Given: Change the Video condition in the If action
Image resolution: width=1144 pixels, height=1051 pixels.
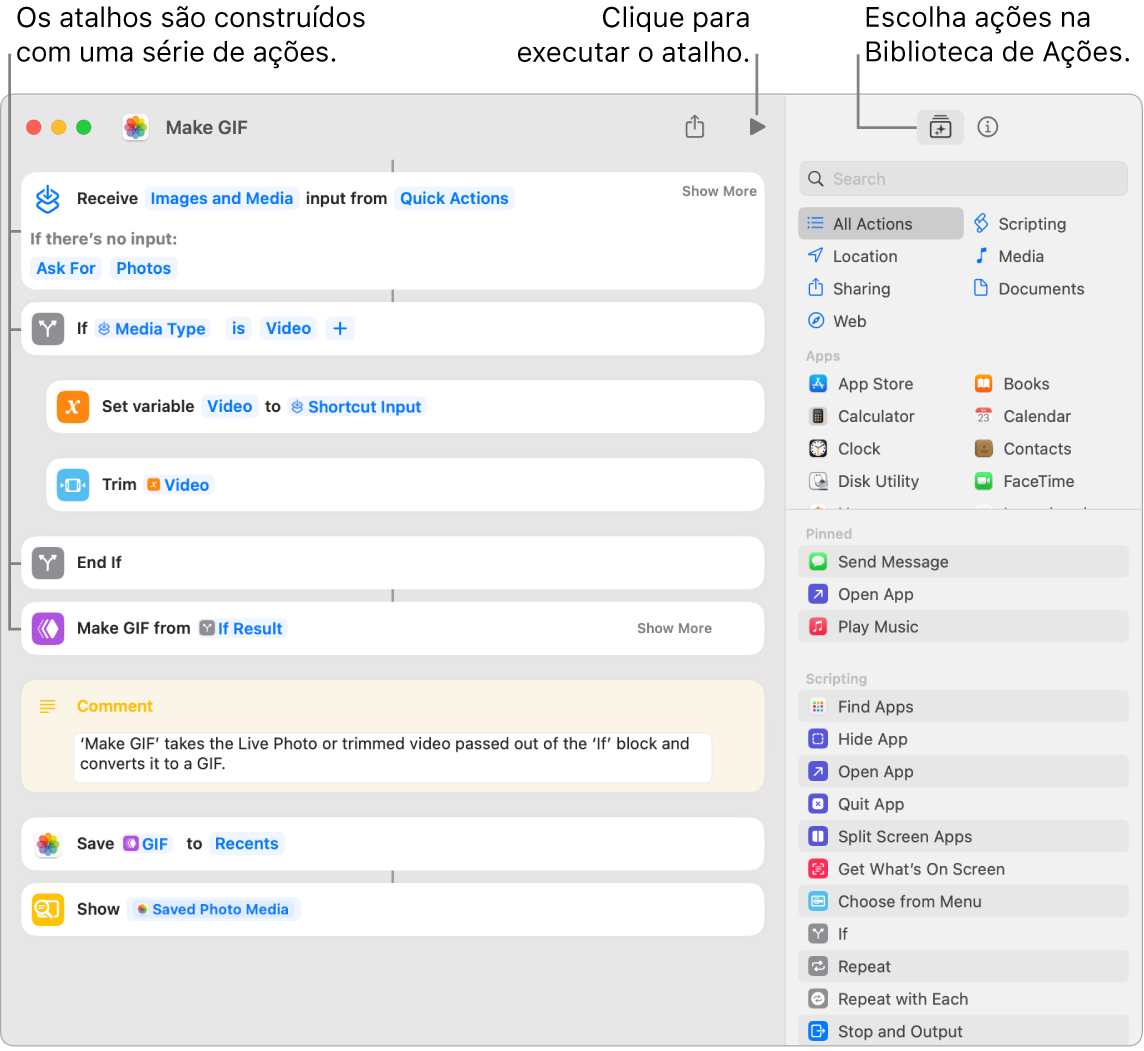Looking at the screenshot, I should (x=288, y=327).
